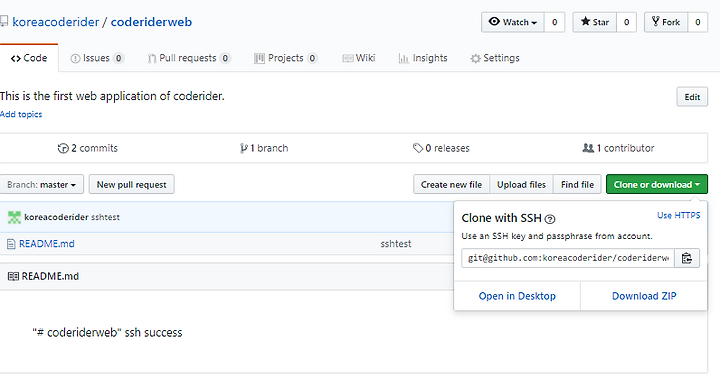Switch to the Issues tab

pos(97,58)
